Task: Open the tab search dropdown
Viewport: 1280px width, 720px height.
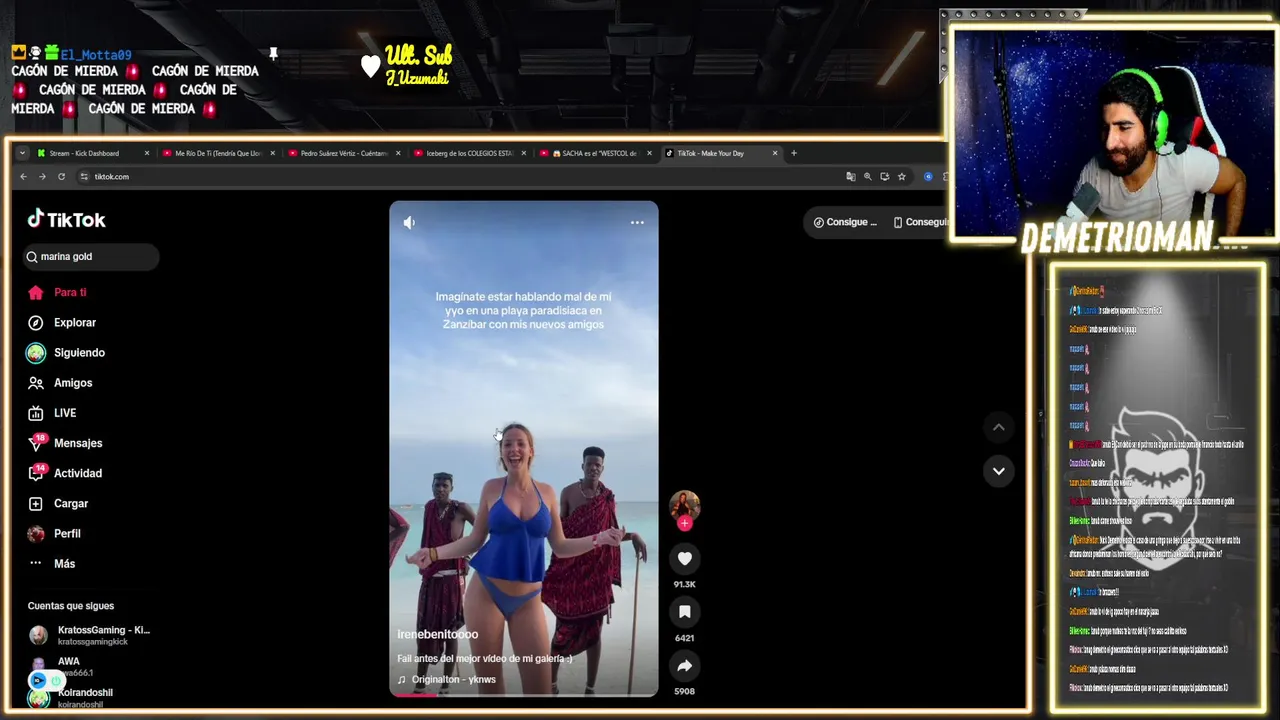Action: pyautogui.click(x=22, y=153)
